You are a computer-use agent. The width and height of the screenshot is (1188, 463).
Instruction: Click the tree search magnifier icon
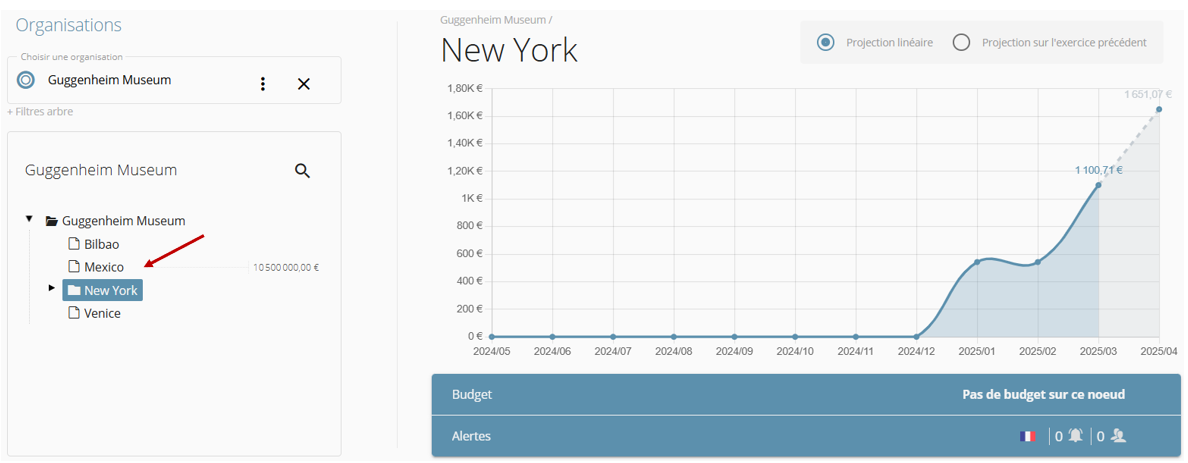tap(303, 171)
